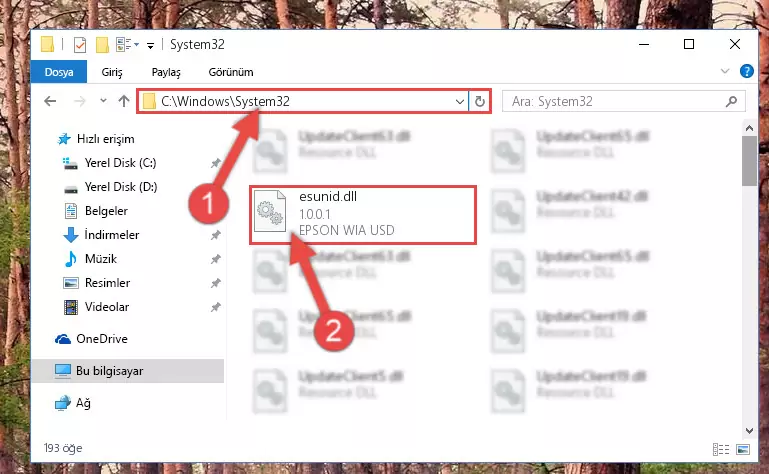Viewport: 769px width, 474px height.
Task: Open Belgeler folder in sidebar
Action: point(96,211)
